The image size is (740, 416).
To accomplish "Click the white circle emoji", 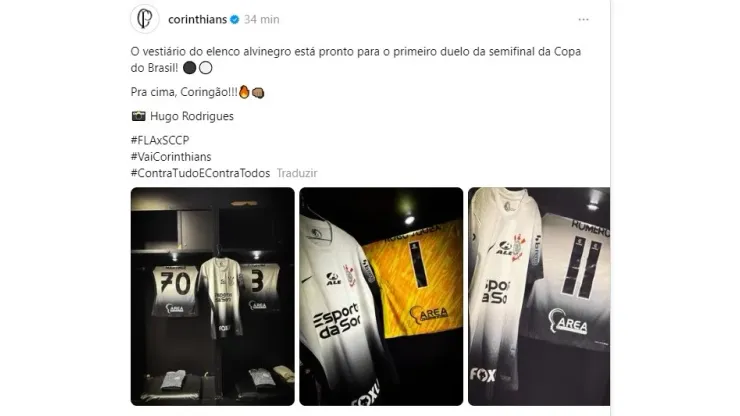I will coord(205,68).
